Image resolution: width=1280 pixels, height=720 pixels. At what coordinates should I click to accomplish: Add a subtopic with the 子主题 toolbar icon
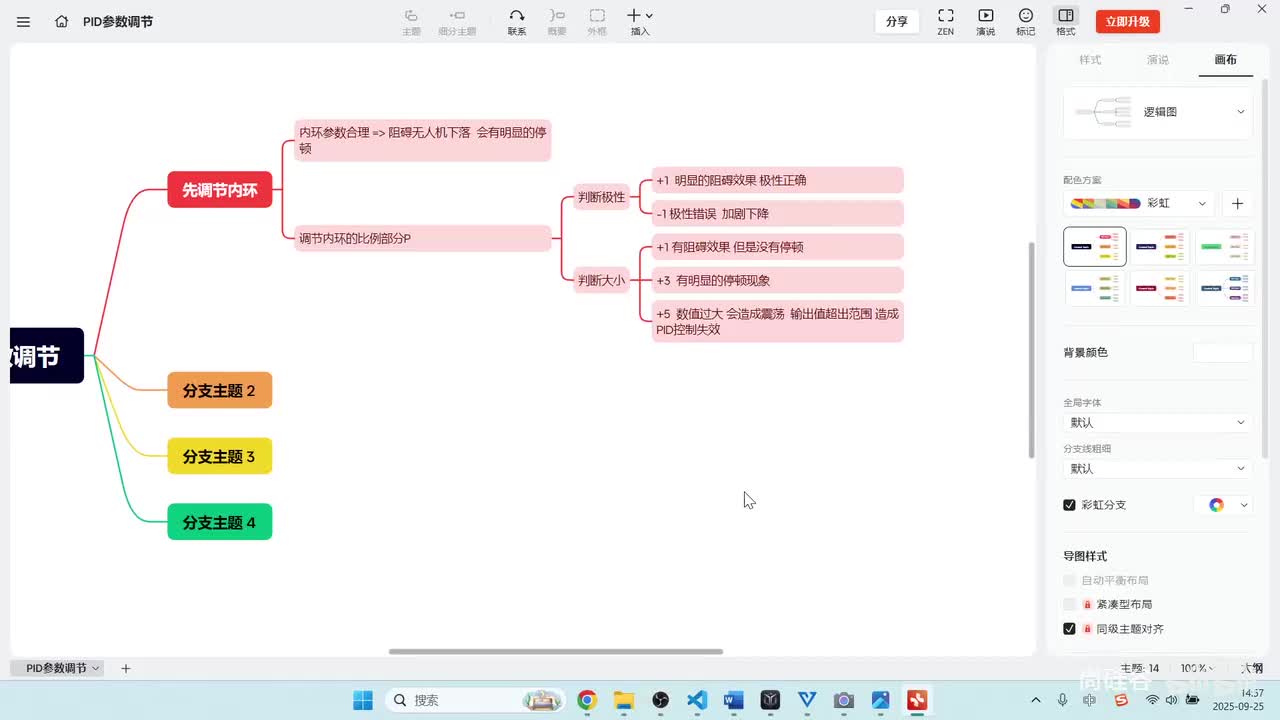pyautogui.click(x=457, y=21)
